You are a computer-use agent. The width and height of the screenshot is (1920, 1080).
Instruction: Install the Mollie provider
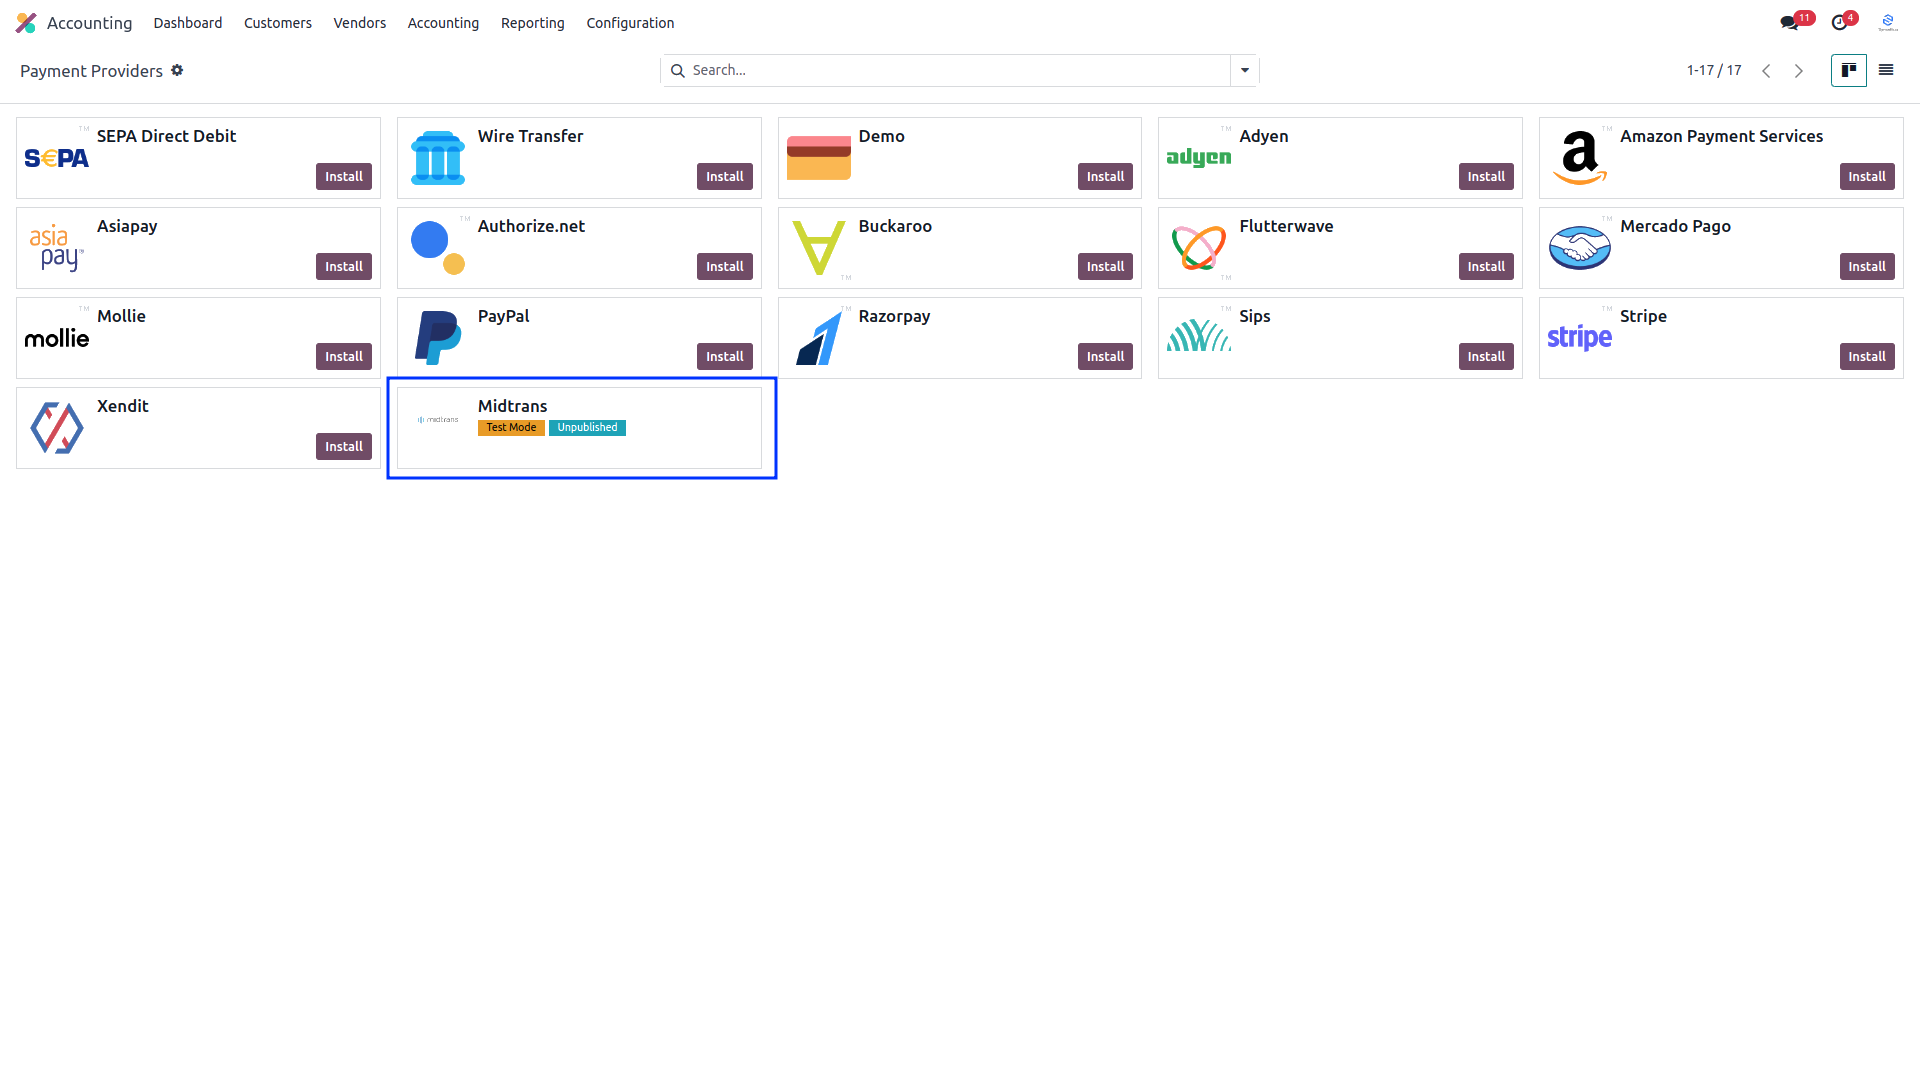pyautogui.click(x=344, y=356)
